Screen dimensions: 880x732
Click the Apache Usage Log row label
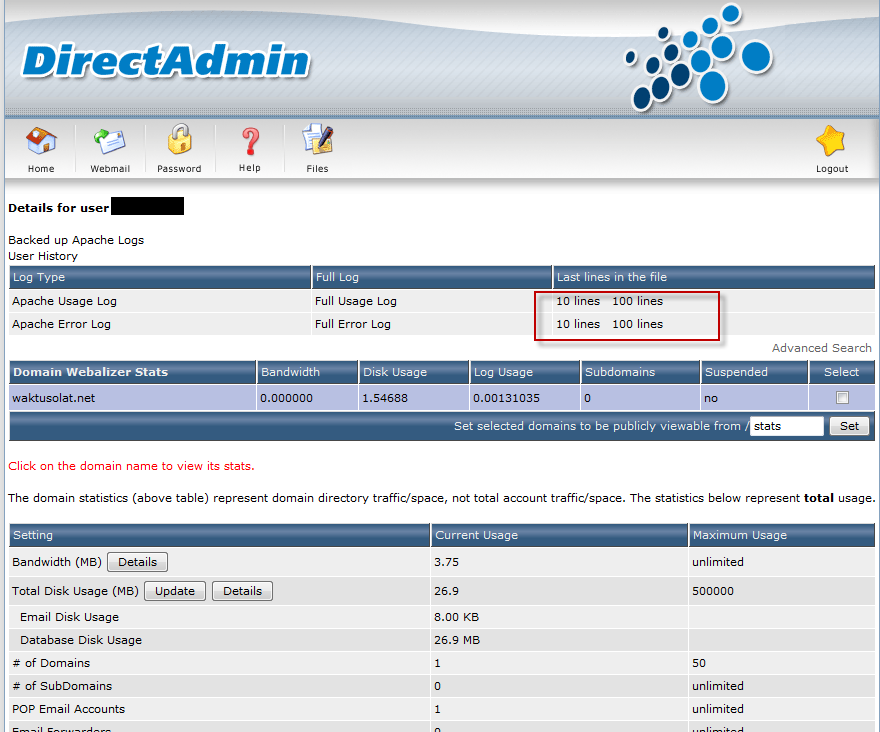pos(65,301)
